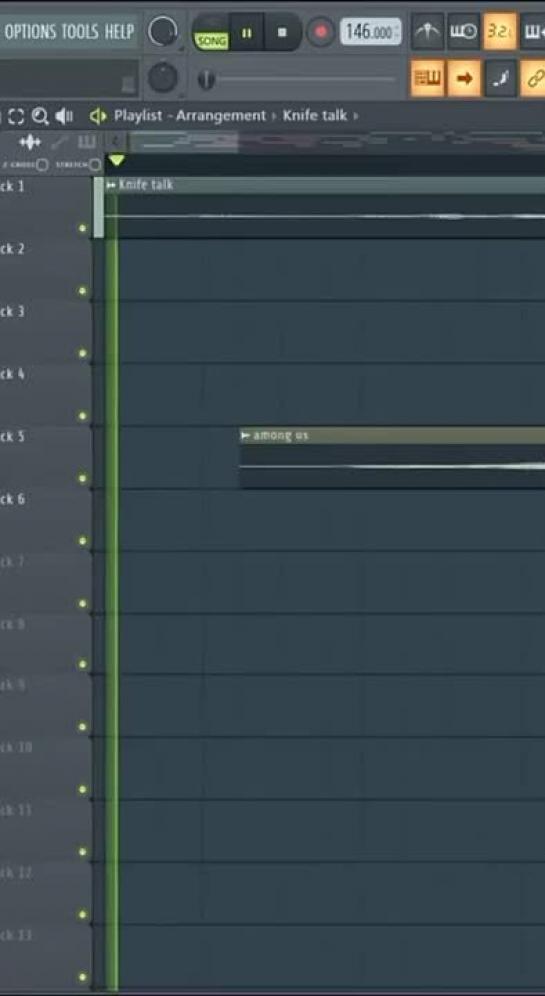Expand the Knife talk breadcrumb arrow
Image resolution: width=545 pixels, height=996 pixels.
(x=356, y=116)
